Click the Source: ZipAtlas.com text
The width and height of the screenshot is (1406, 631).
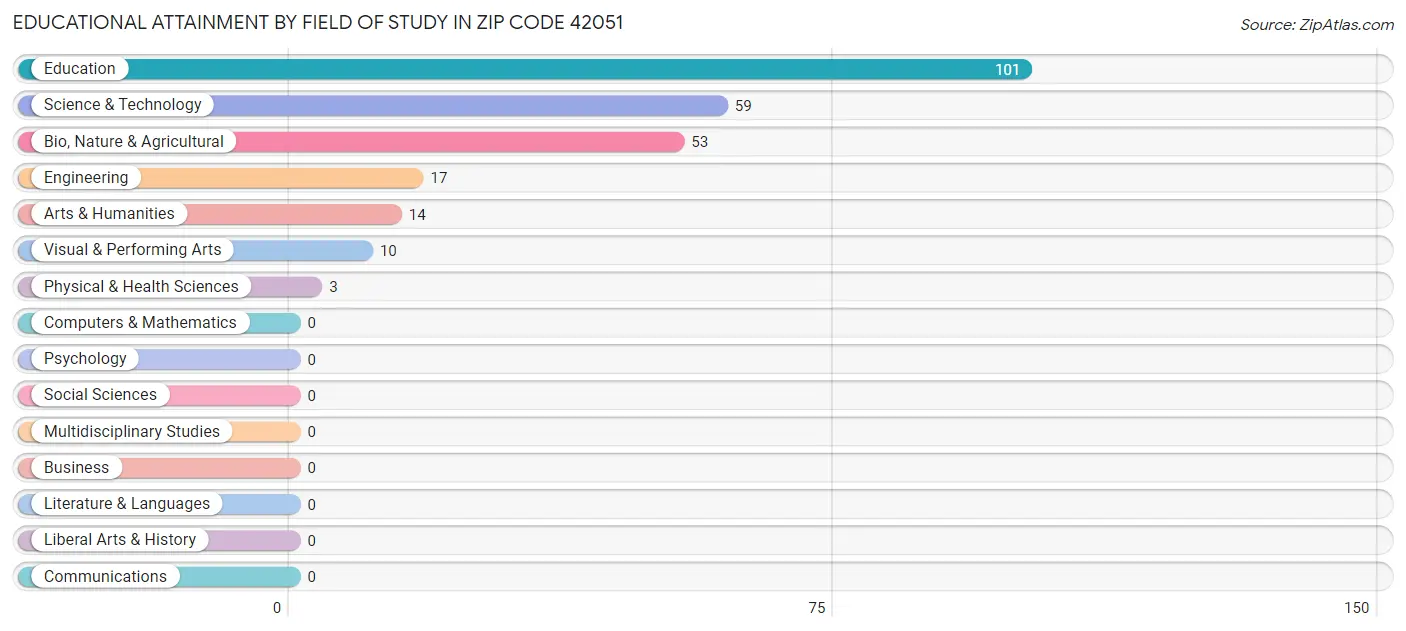click(x=1317, y=25)
